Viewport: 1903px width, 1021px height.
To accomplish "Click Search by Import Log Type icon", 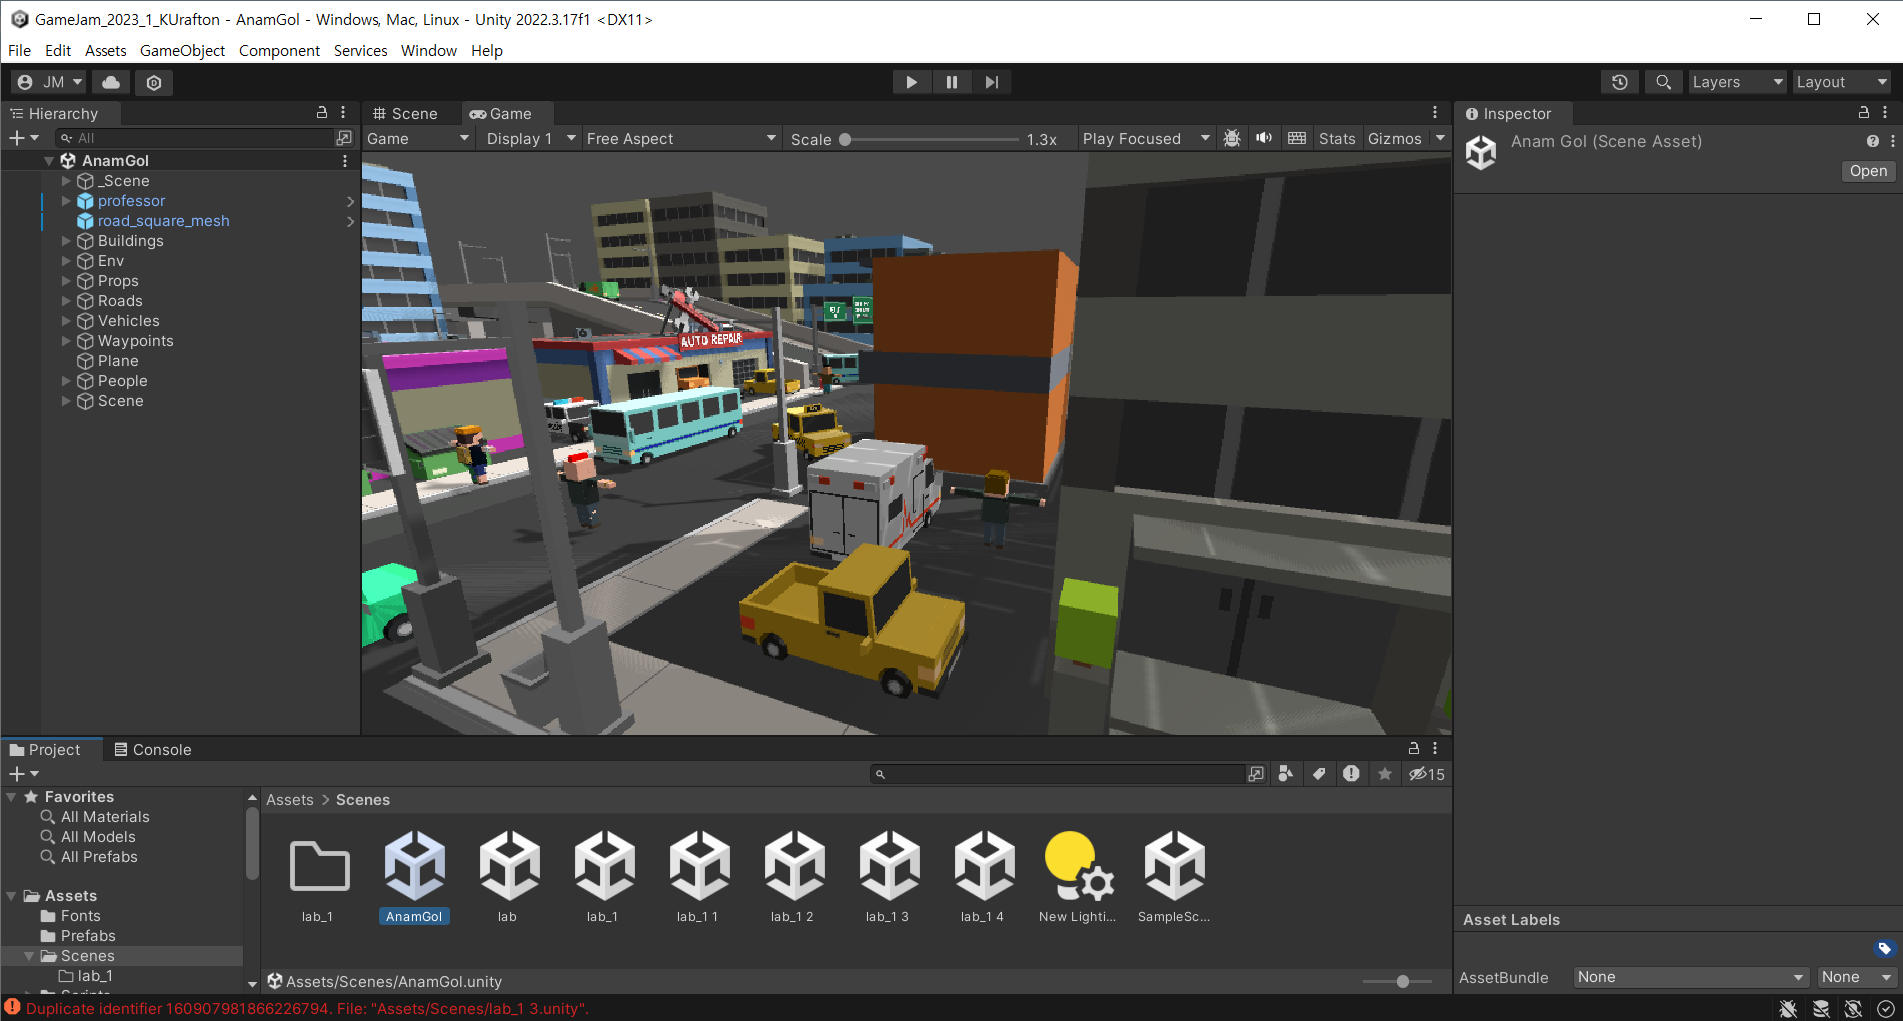I will click(1351, 774).
